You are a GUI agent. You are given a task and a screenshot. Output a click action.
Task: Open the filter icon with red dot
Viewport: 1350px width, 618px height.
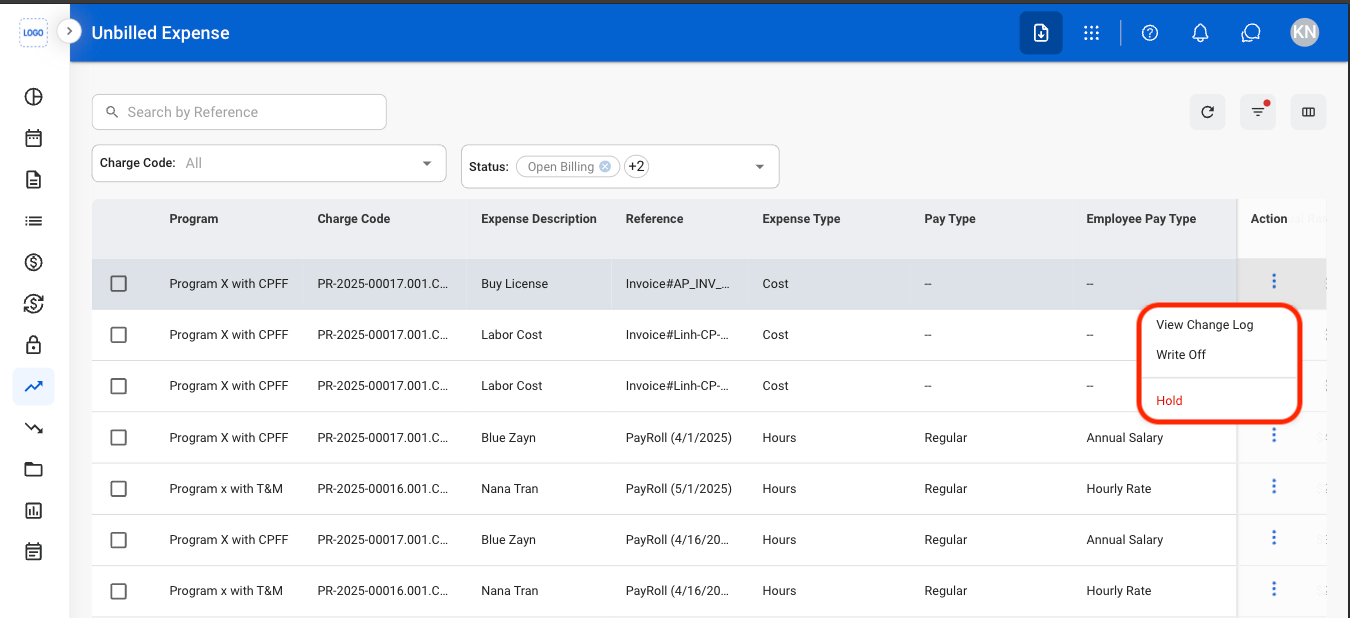pos(1258,112)
